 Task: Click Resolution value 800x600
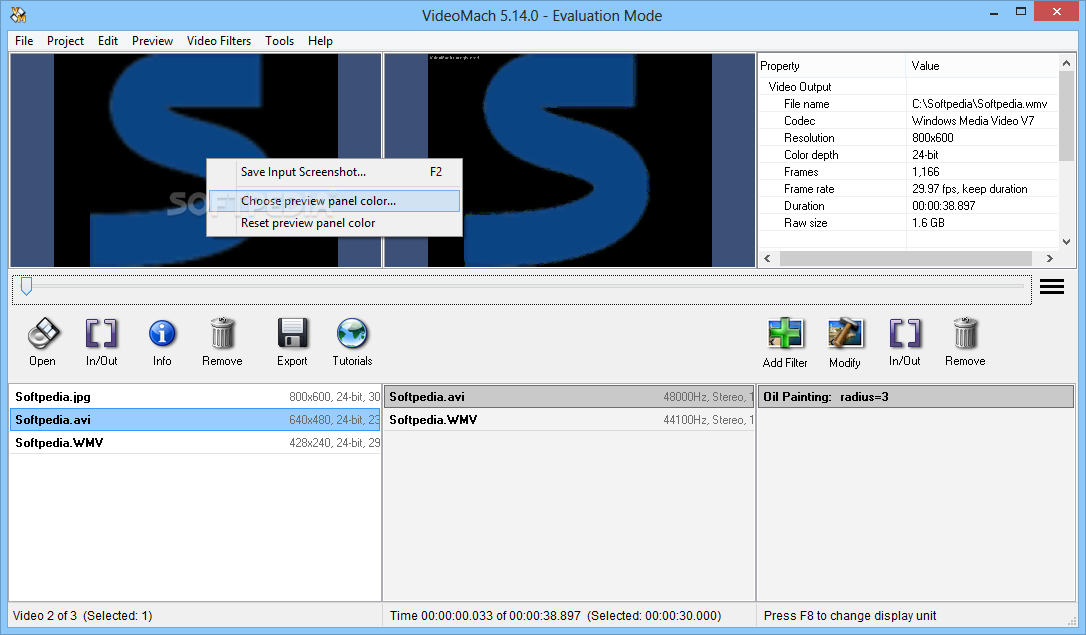coord(933,138)
